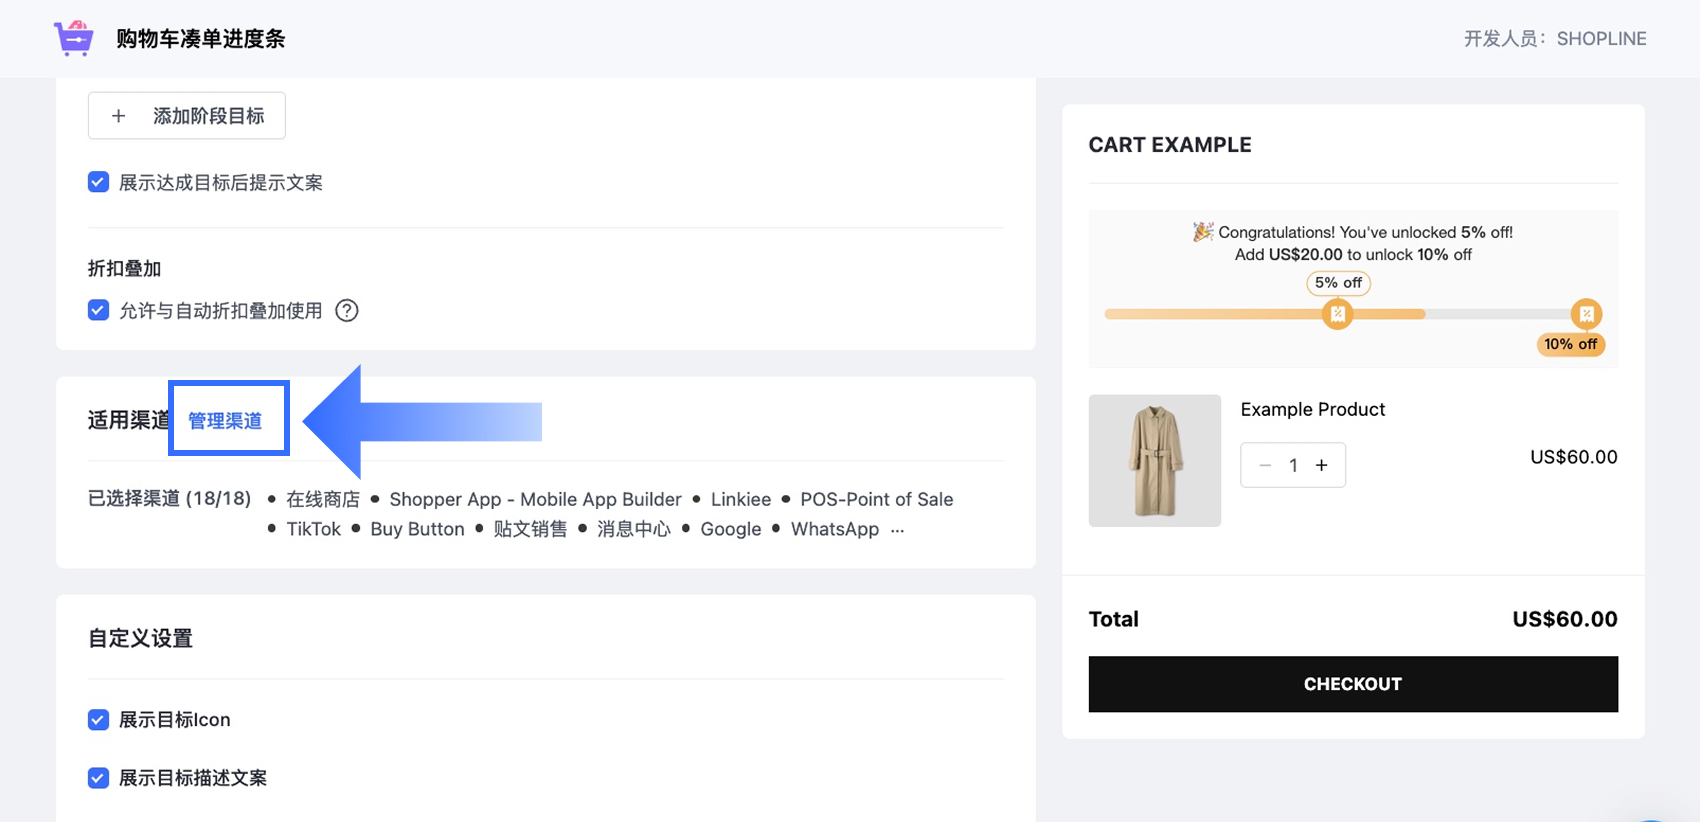Click the 10% off badge label
Screen dimensions: 1700x822
pos(1570,344)
